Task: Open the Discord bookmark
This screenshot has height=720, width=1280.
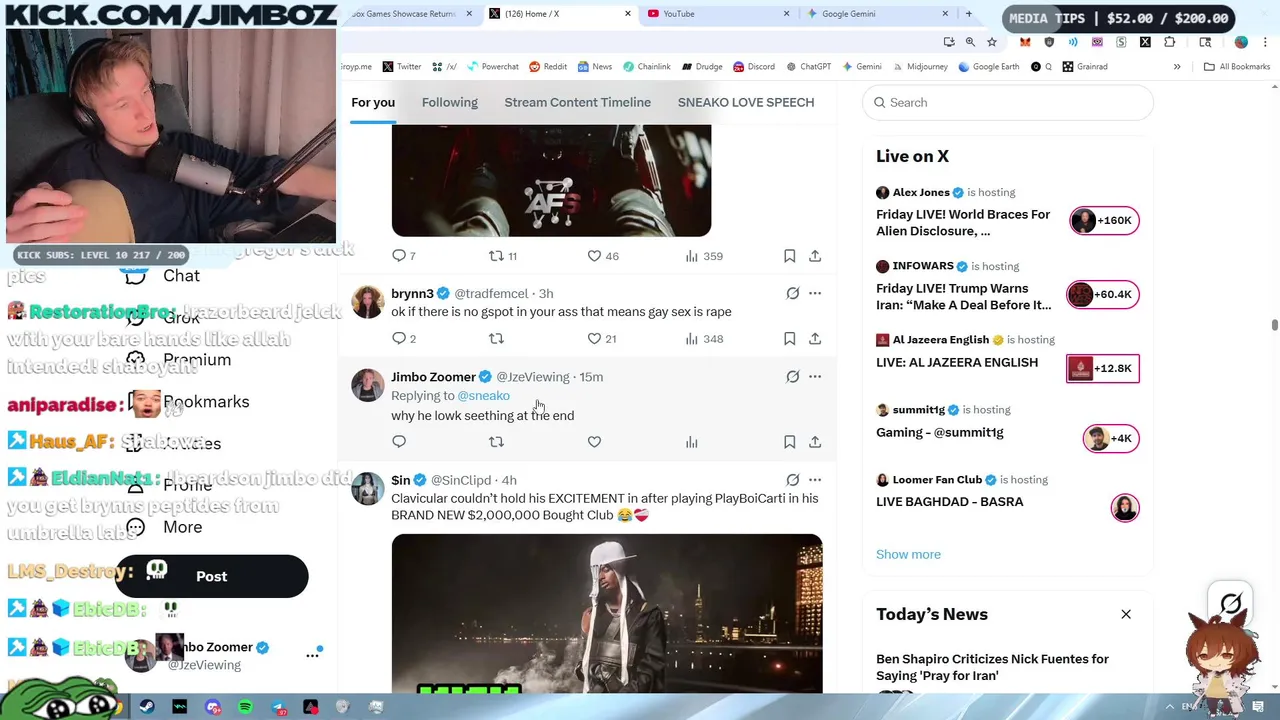Action: 754,67
